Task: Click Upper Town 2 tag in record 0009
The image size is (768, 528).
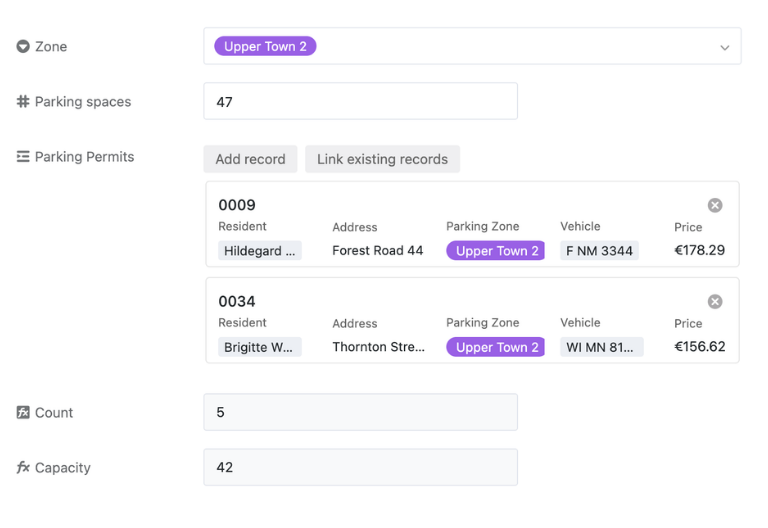Action: click(495, 251)
